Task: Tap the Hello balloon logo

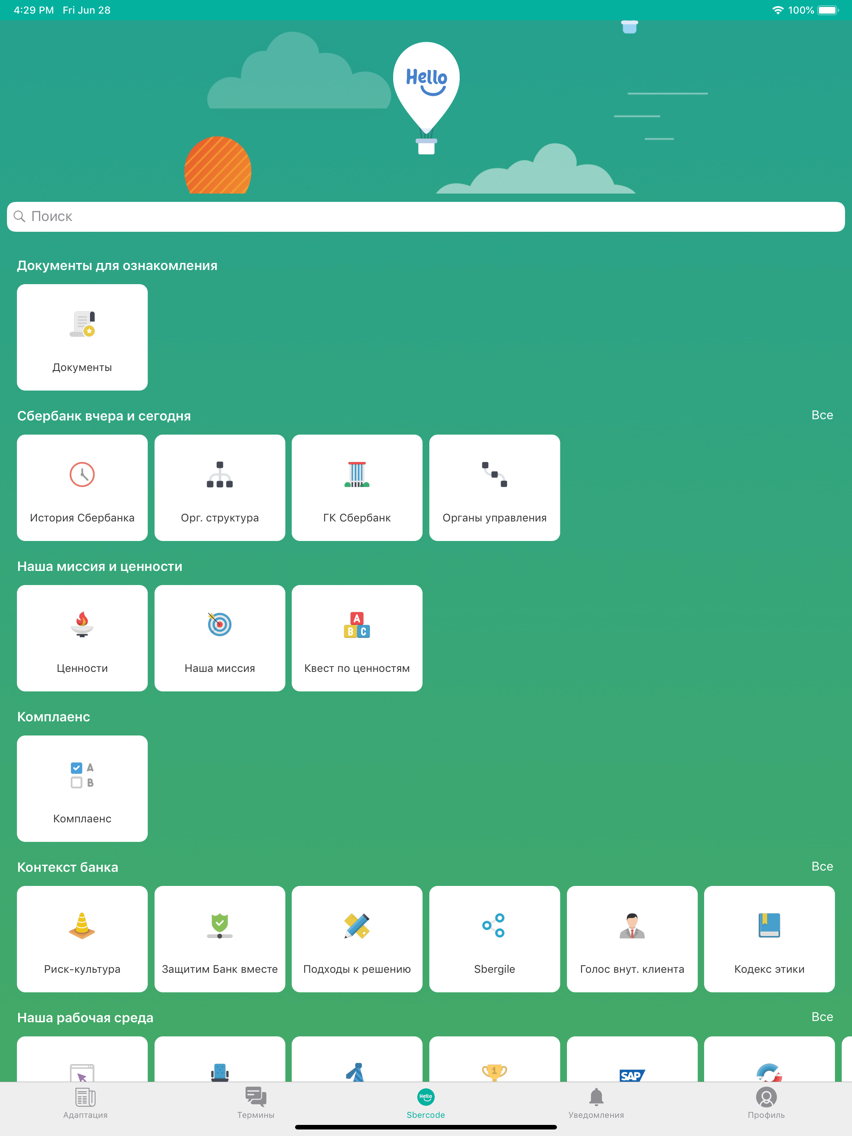Action: tap(426, 98)
